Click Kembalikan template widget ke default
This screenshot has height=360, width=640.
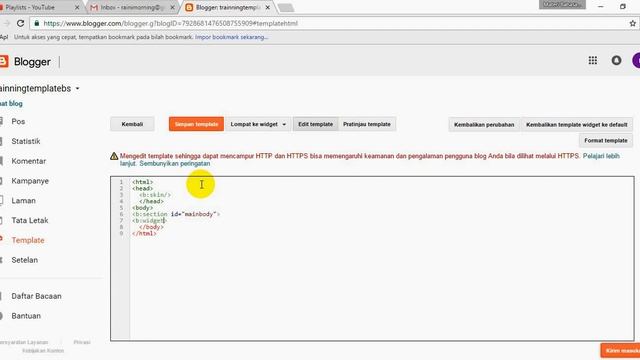[x=576, y=124]
